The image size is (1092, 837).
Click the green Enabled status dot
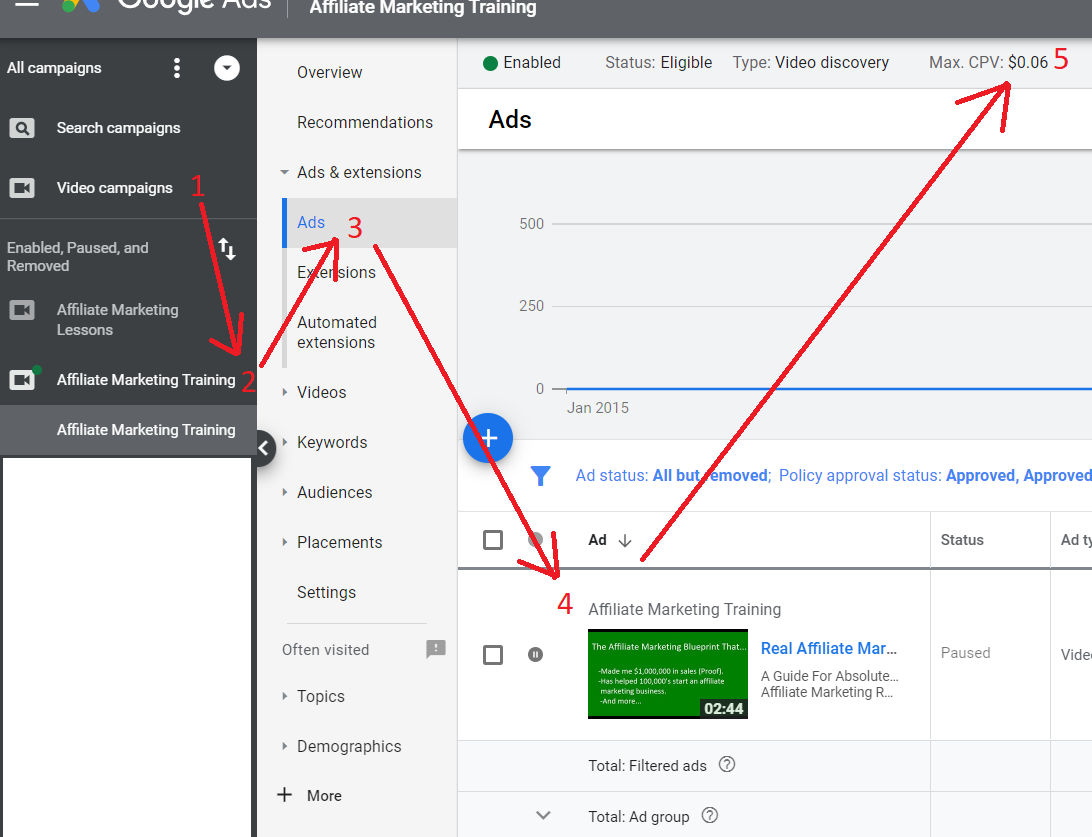[x=490, y=63]
